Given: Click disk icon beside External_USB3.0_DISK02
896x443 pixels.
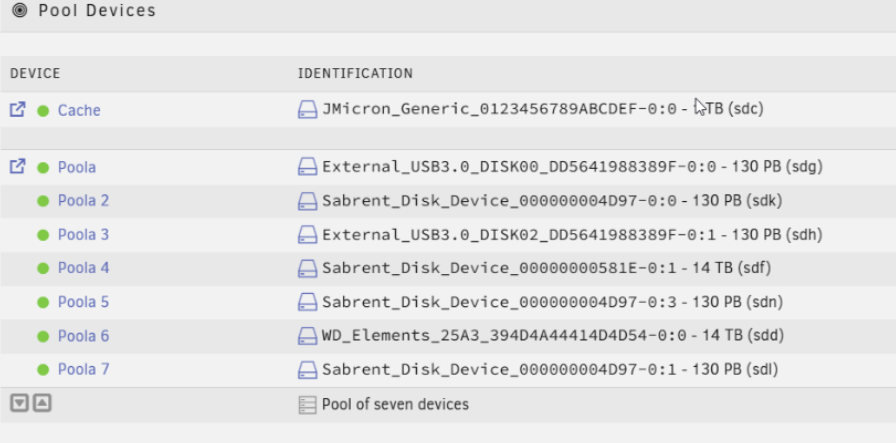Looking at the screenshot, I should pyautogui.click(x=307, y=234).
